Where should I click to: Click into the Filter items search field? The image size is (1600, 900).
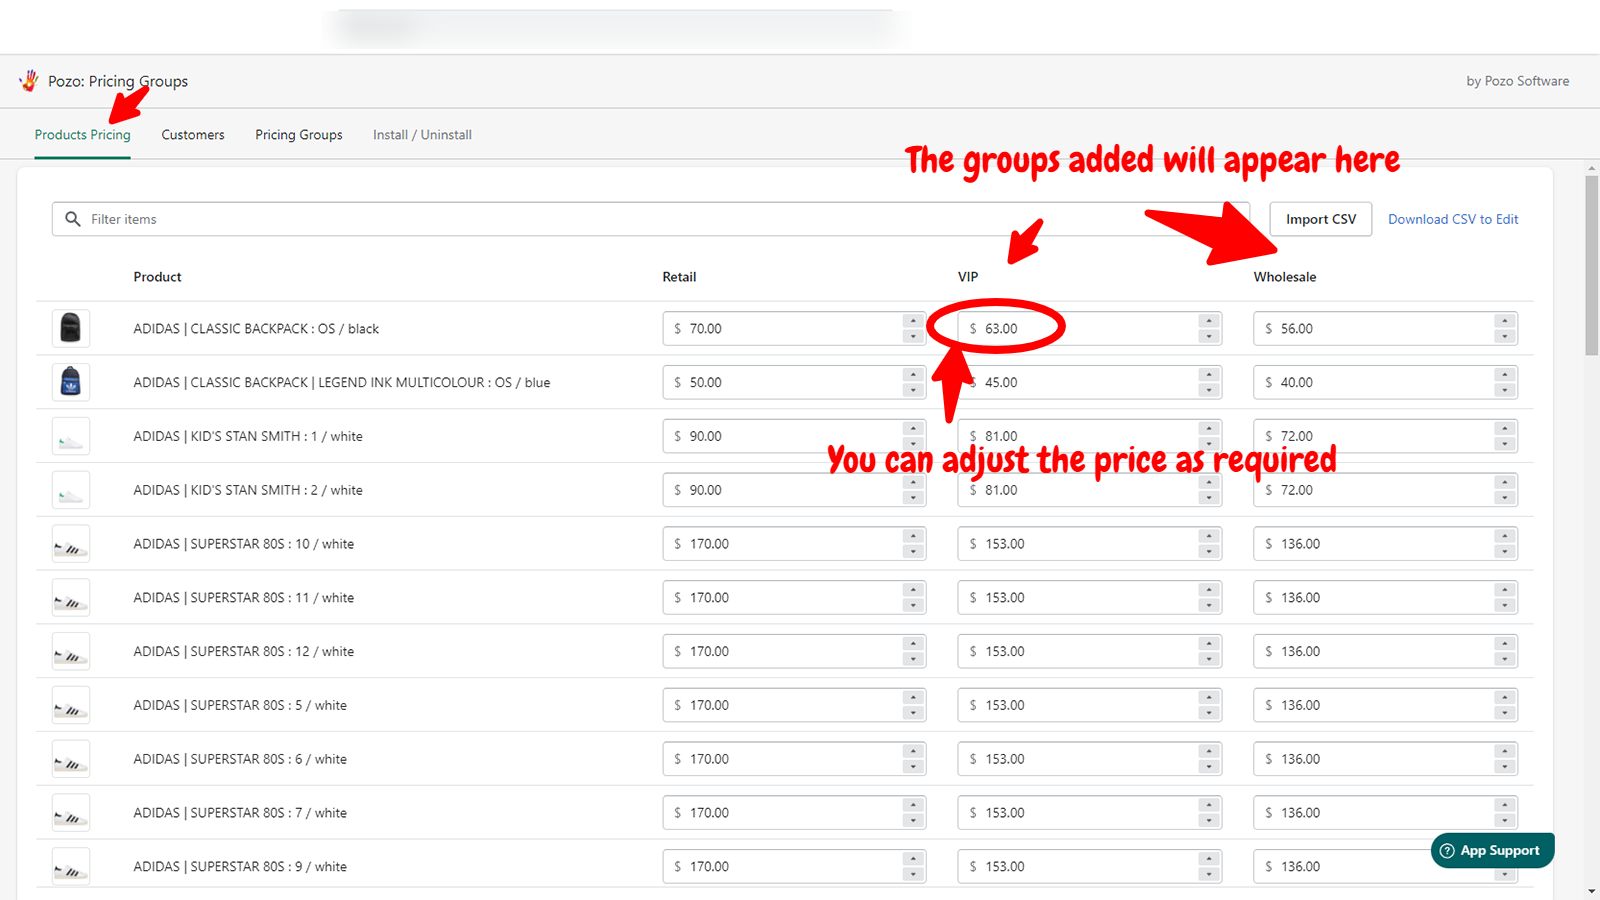tap(650, 219)
